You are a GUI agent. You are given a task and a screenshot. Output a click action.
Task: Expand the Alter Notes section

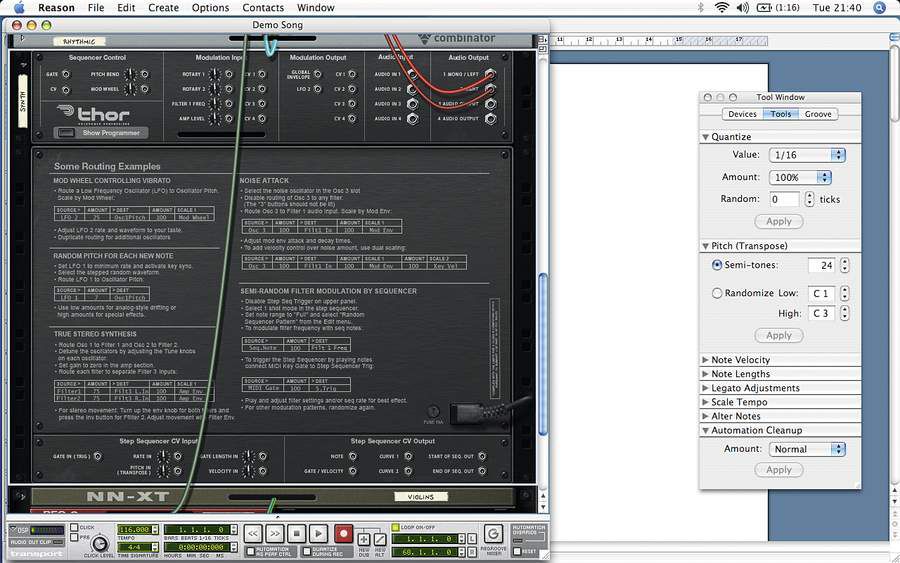705,416
